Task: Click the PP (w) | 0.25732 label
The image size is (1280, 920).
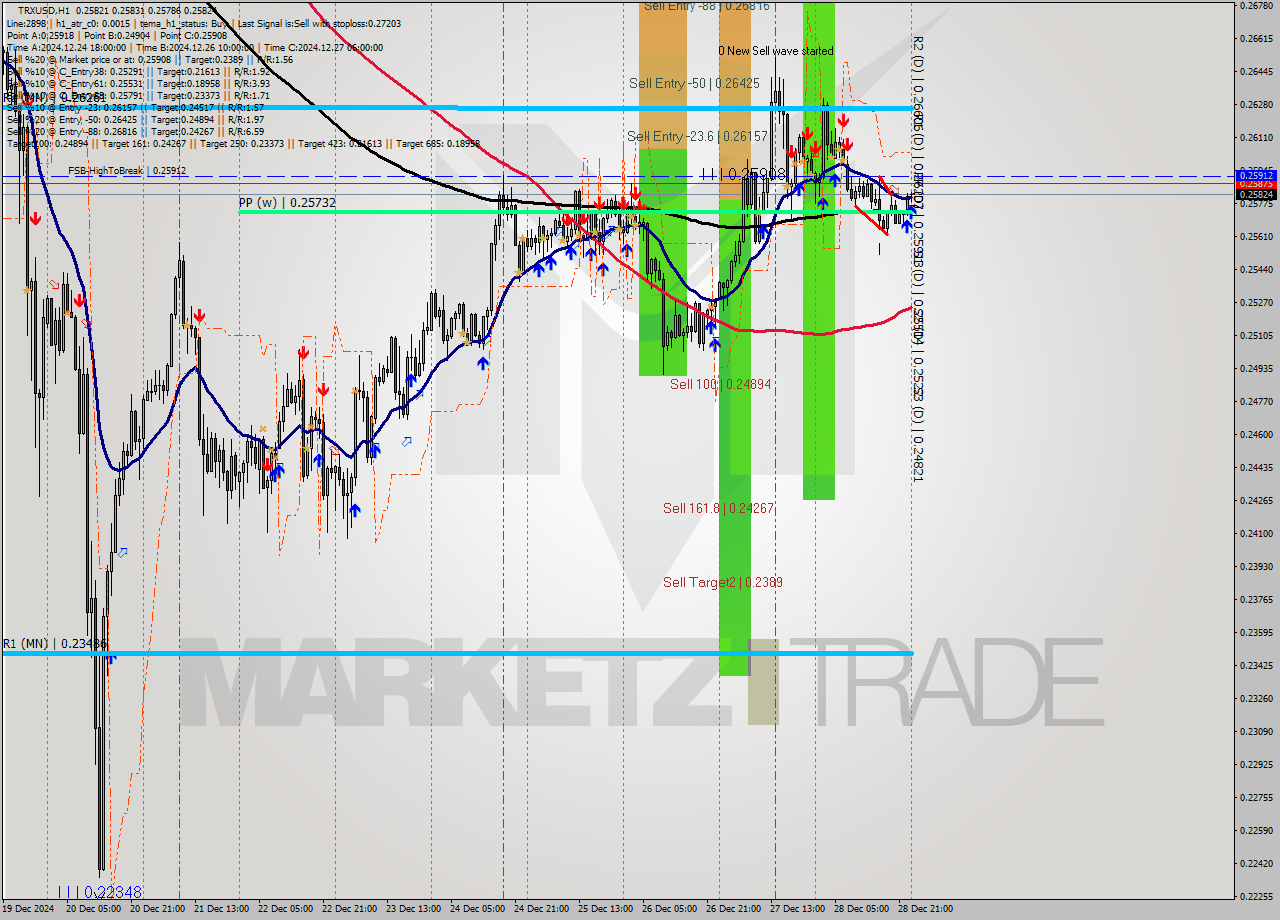Action: tap(287, 203)
